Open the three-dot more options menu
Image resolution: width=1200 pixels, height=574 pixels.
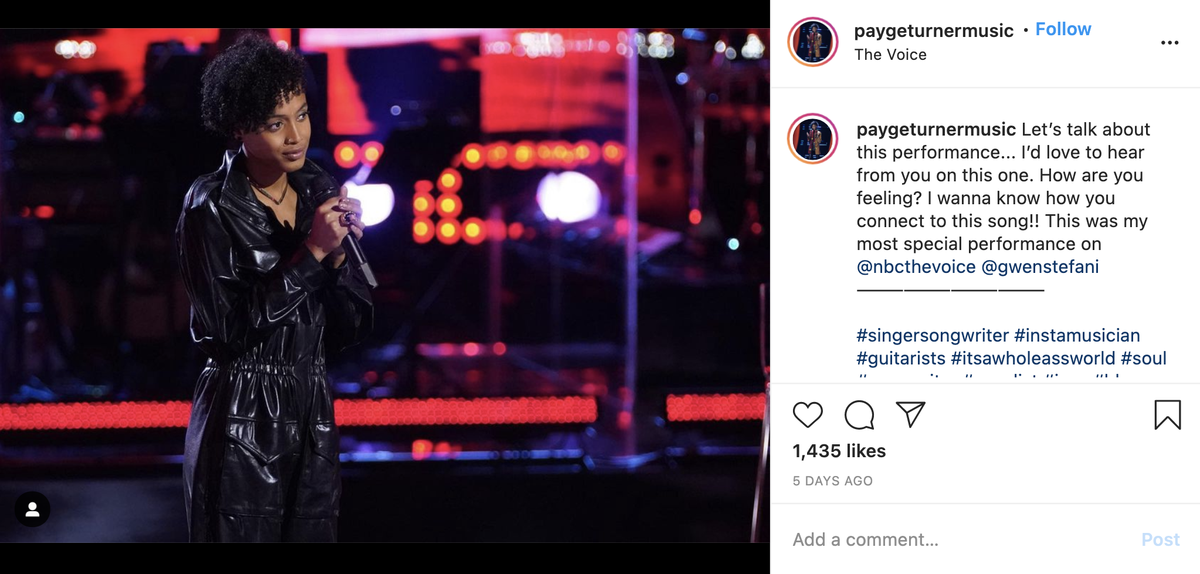(x=1169, y=43)
